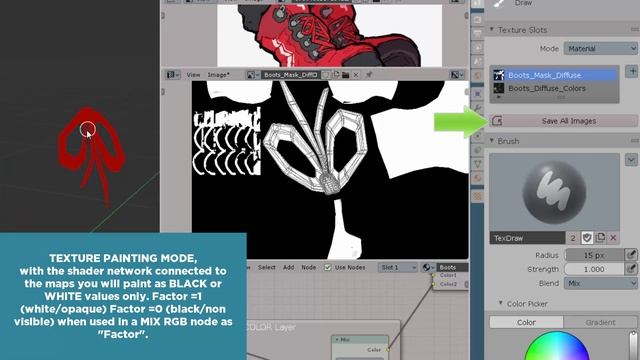
Task: Select the Boots_Diffuse_Colors texture slot
Action: click(554, 88)
